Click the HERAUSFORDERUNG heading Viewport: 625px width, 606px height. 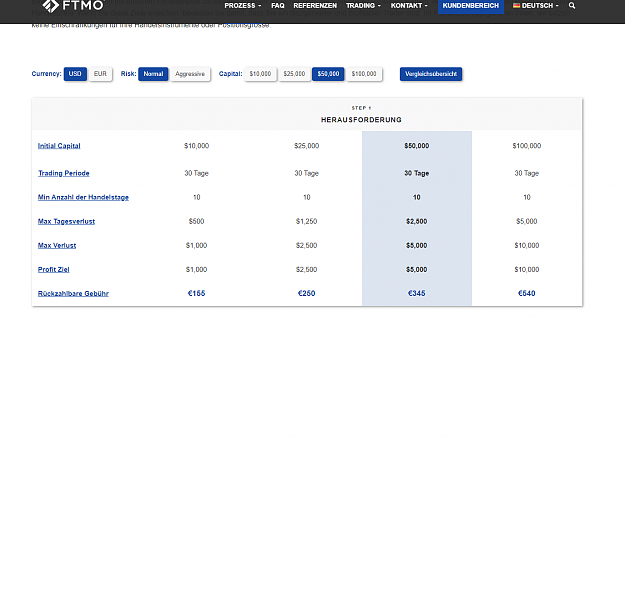tap(361, 120)
